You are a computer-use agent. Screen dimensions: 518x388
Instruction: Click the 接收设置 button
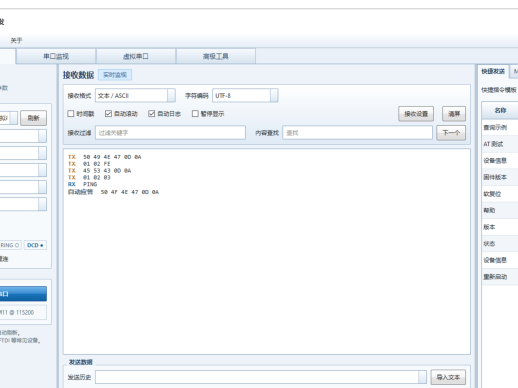click(x=416, y=114)
